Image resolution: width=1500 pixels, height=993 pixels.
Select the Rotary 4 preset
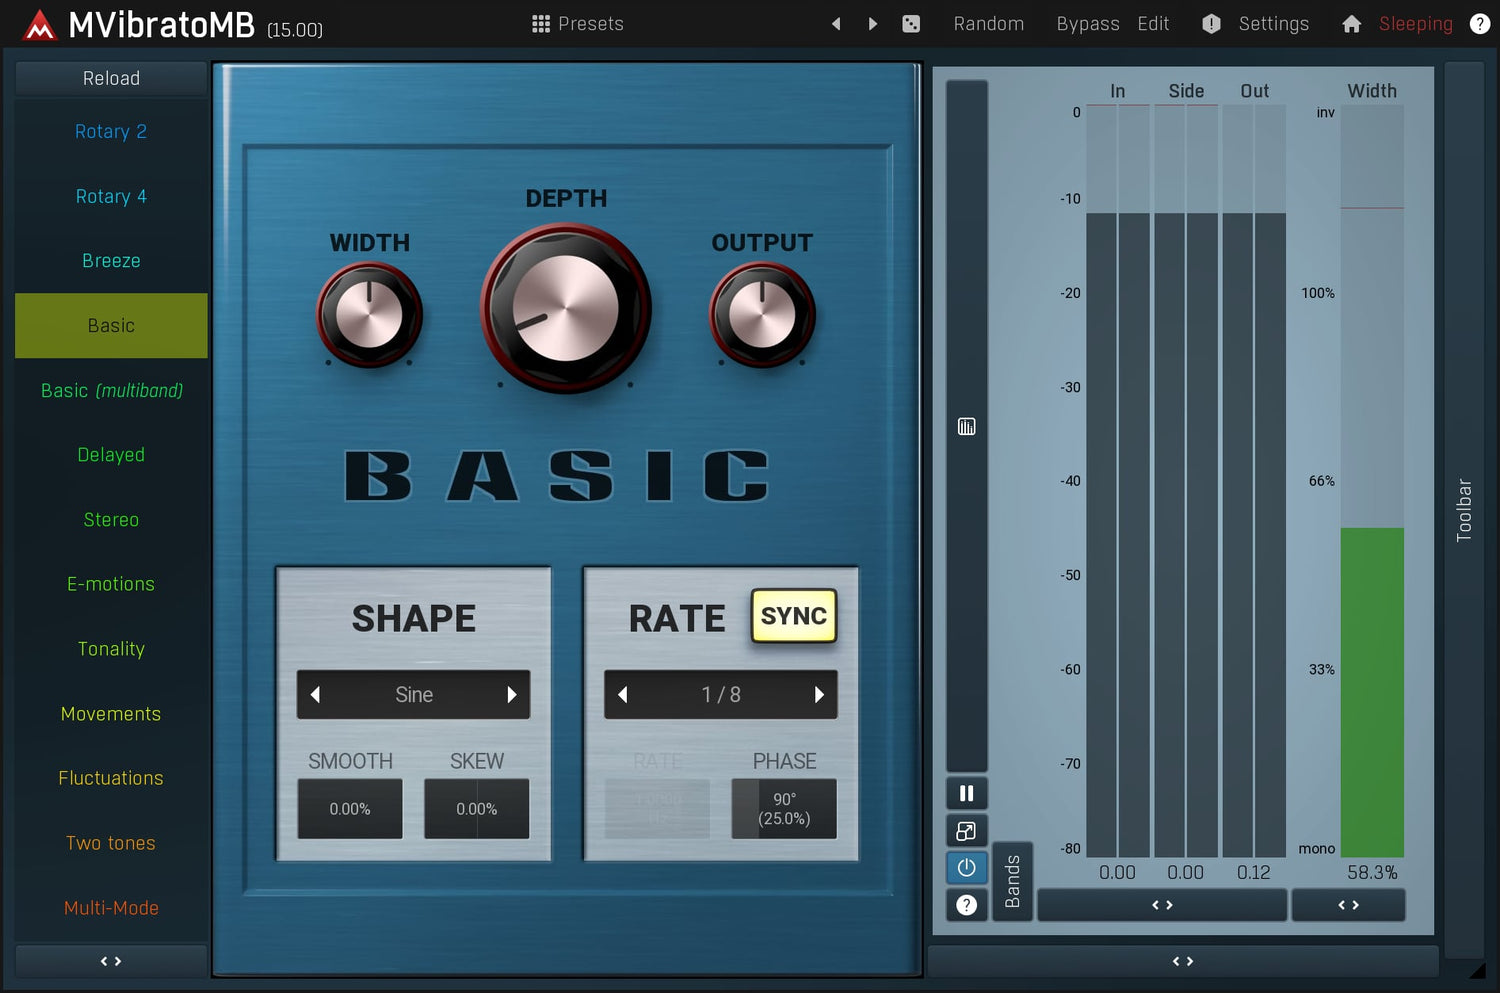[x=111, y=197]
